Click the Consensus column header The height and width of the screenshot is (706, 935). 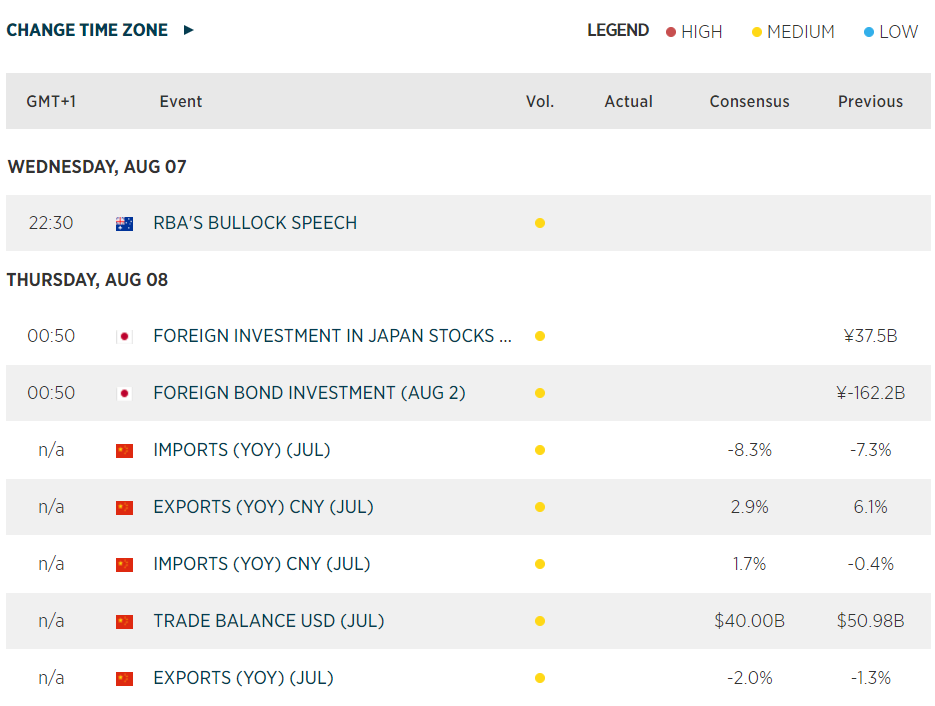749,101
